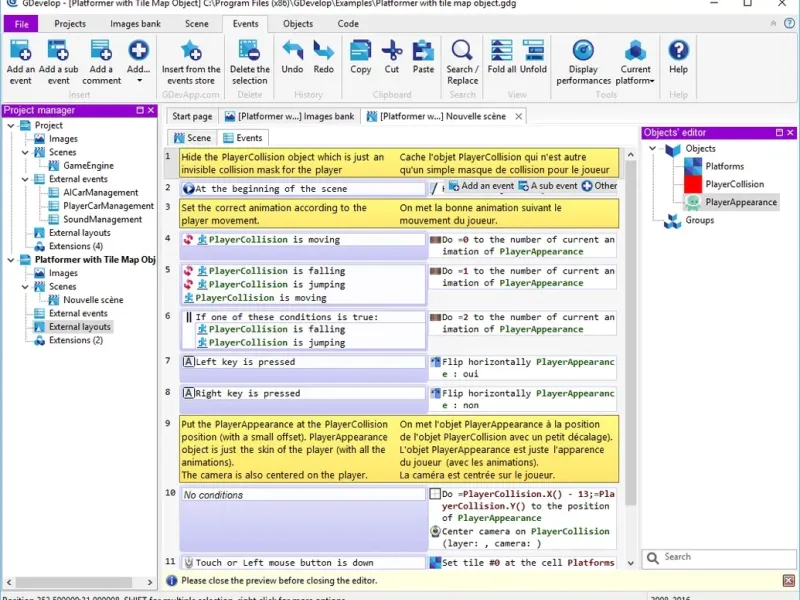
Task: Collapse the Project tree node
Action: pyautogui.click(x=11, y=126)
